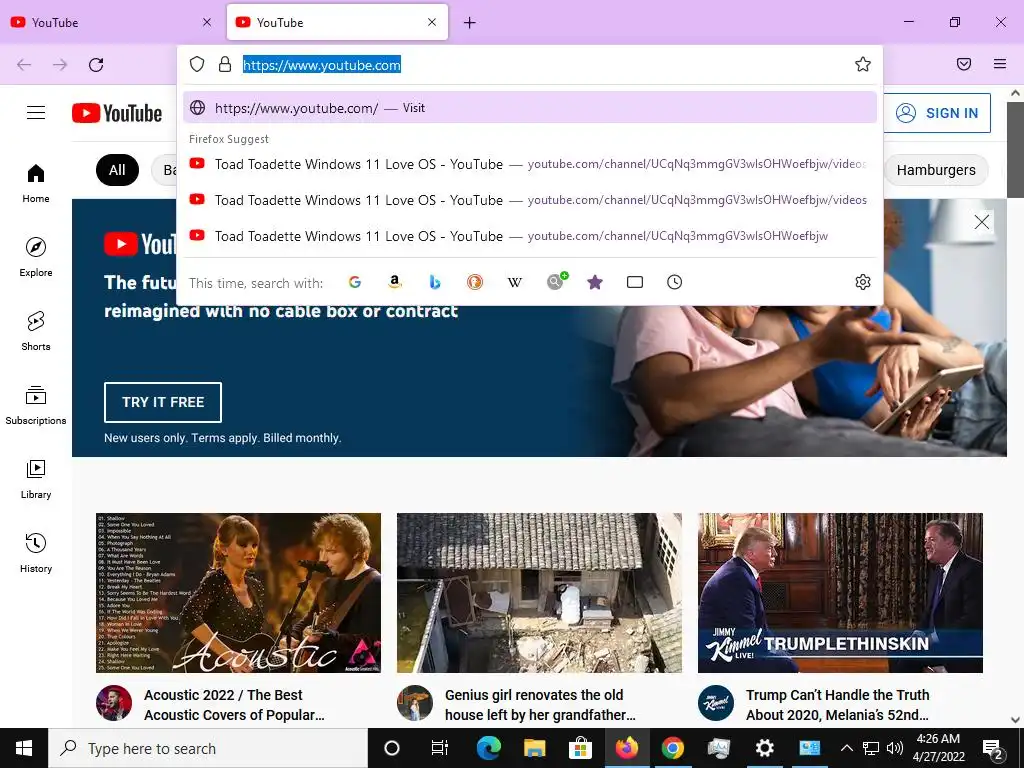Search bookmarks with the purple star
Screen dimensions: 1024x768
tap(595, 282)
